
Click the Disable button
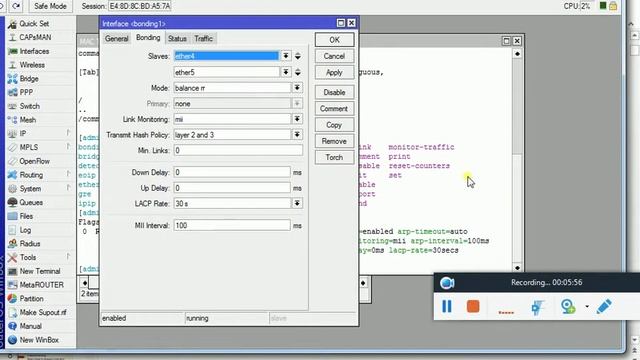334,92
